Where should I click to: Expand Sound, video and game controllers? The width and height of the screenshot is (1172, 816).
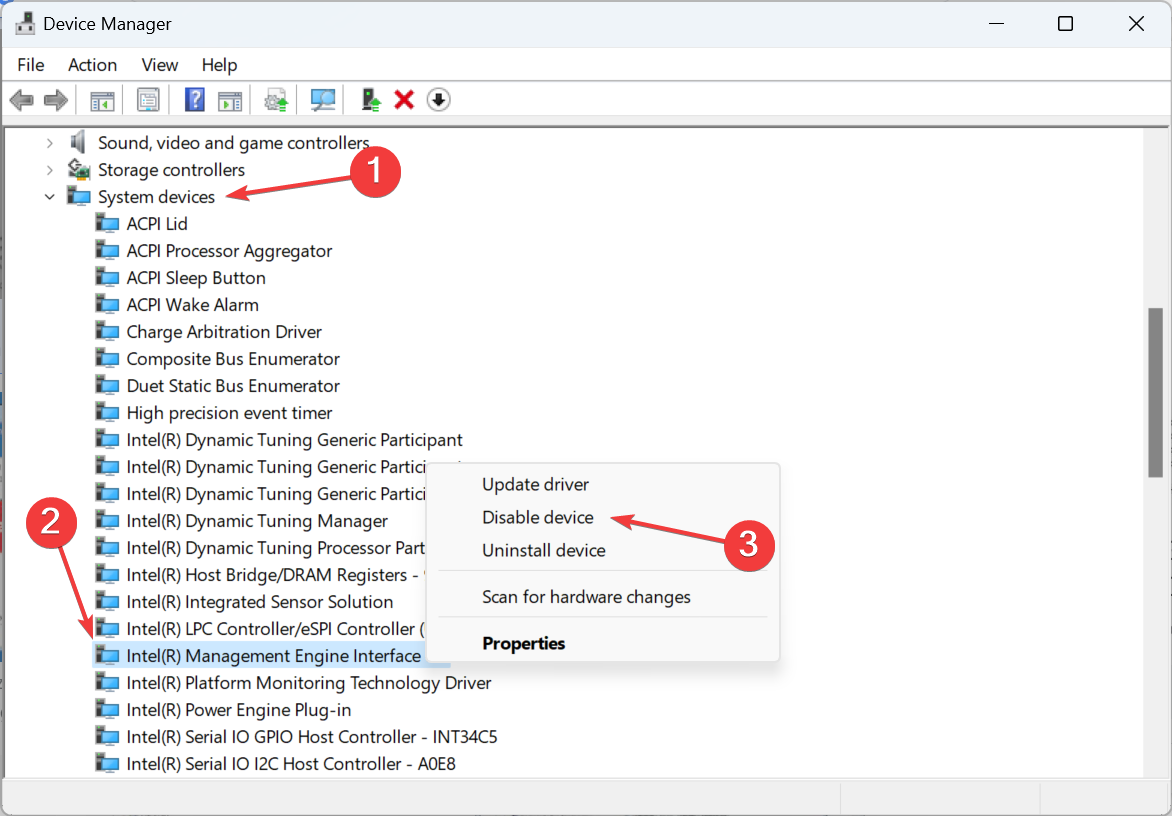point(49,142)
